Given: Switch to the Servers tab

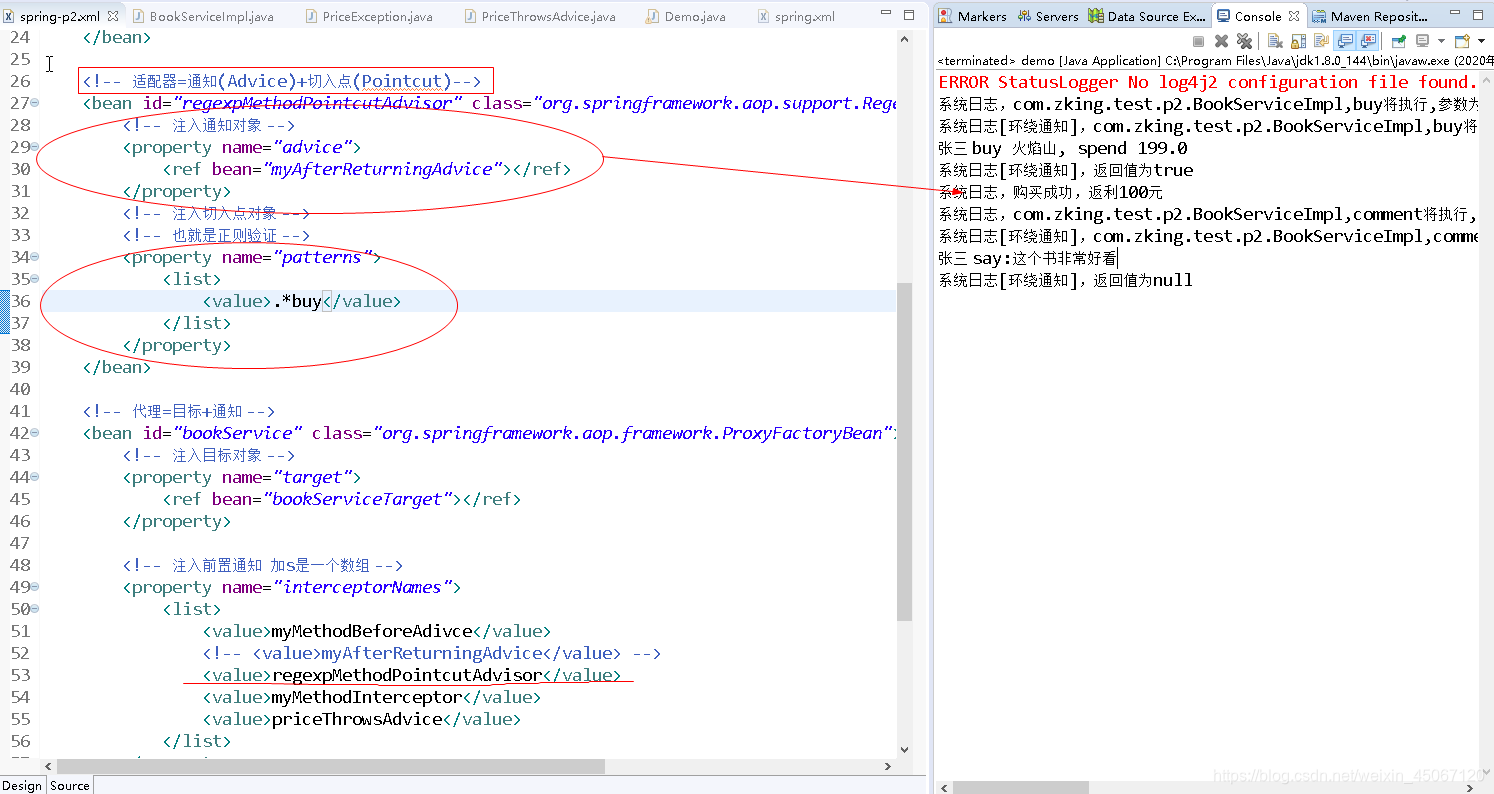Looking at the screenshot, I should point(1048,16).
